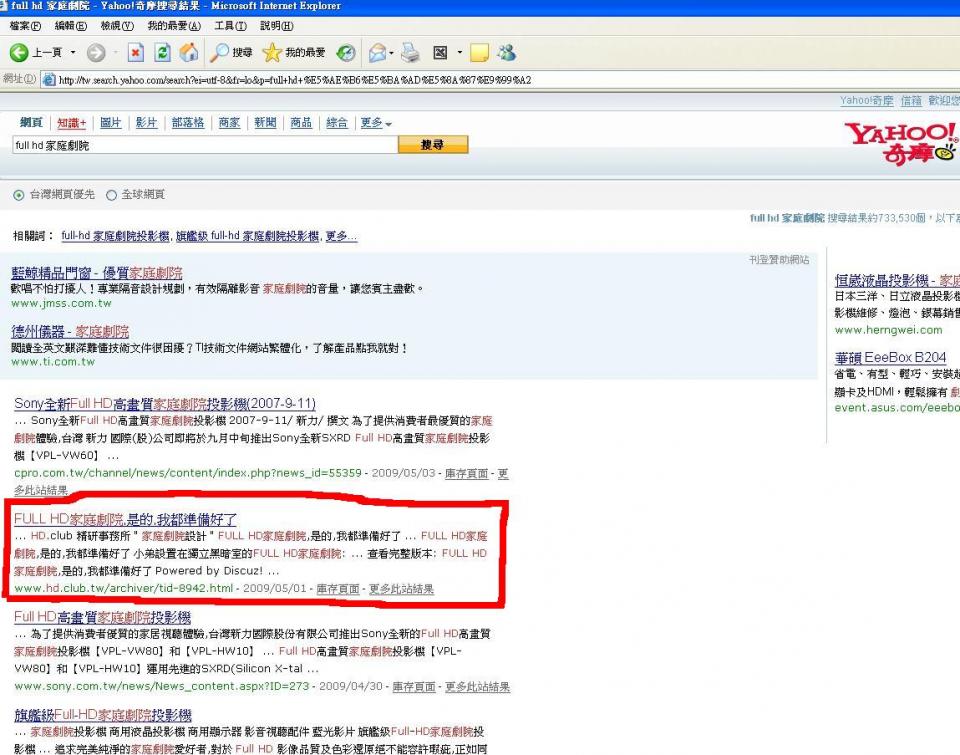Expand the 更多 search categories dropdown
This screenshot has width=960, height=755.
[x=376, y=123]
